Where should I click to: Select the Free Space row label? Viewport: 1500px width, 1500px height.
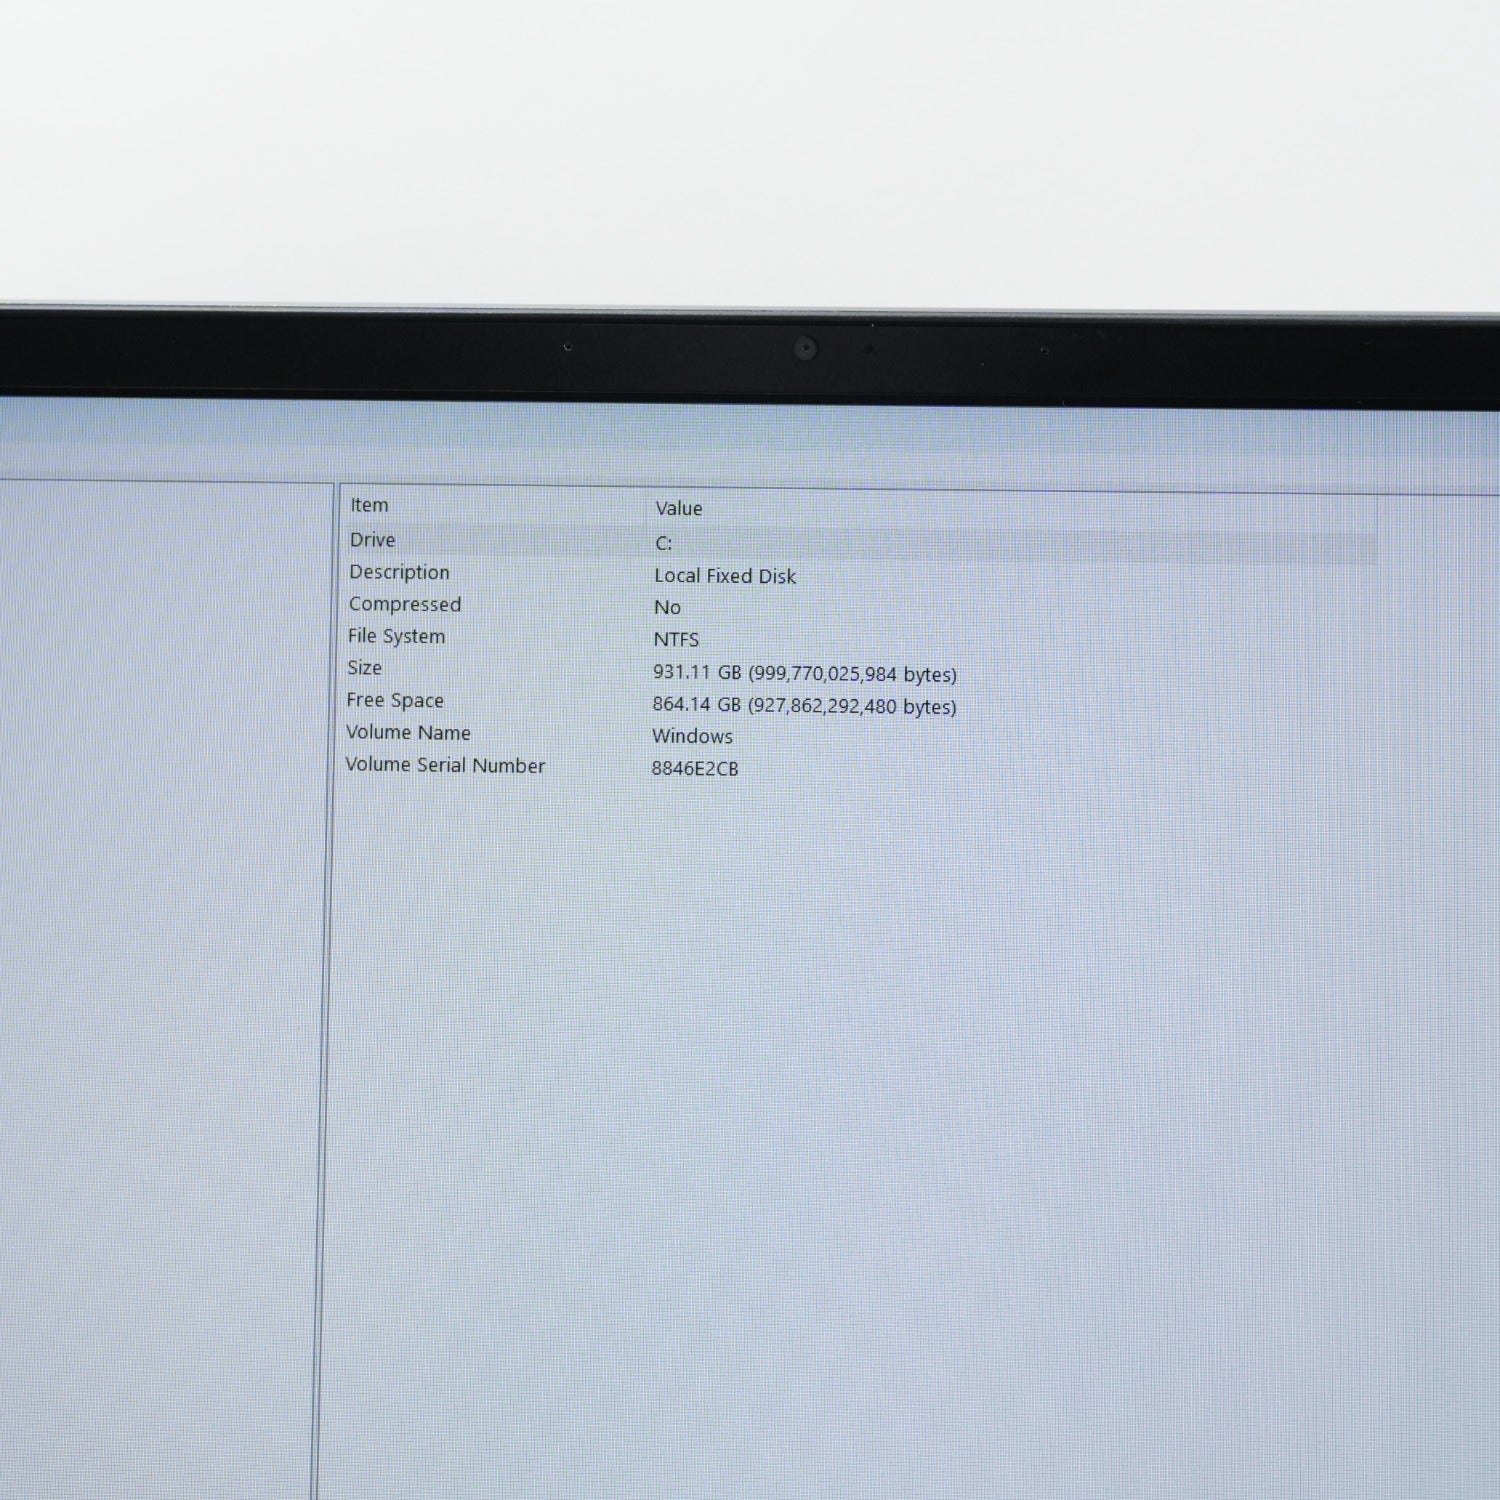(x=395, y=700)
